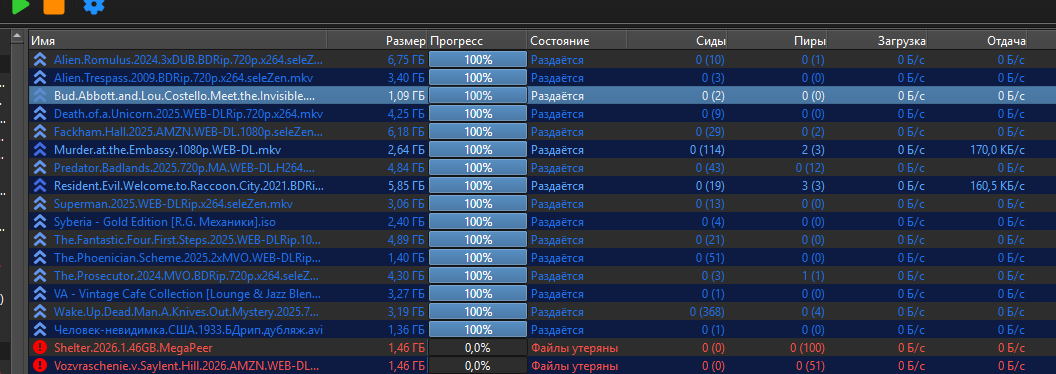Select The.Fantastic.Four.First.Steps.2025 torrent name
1056x374 pixels.
pos(188,240)
